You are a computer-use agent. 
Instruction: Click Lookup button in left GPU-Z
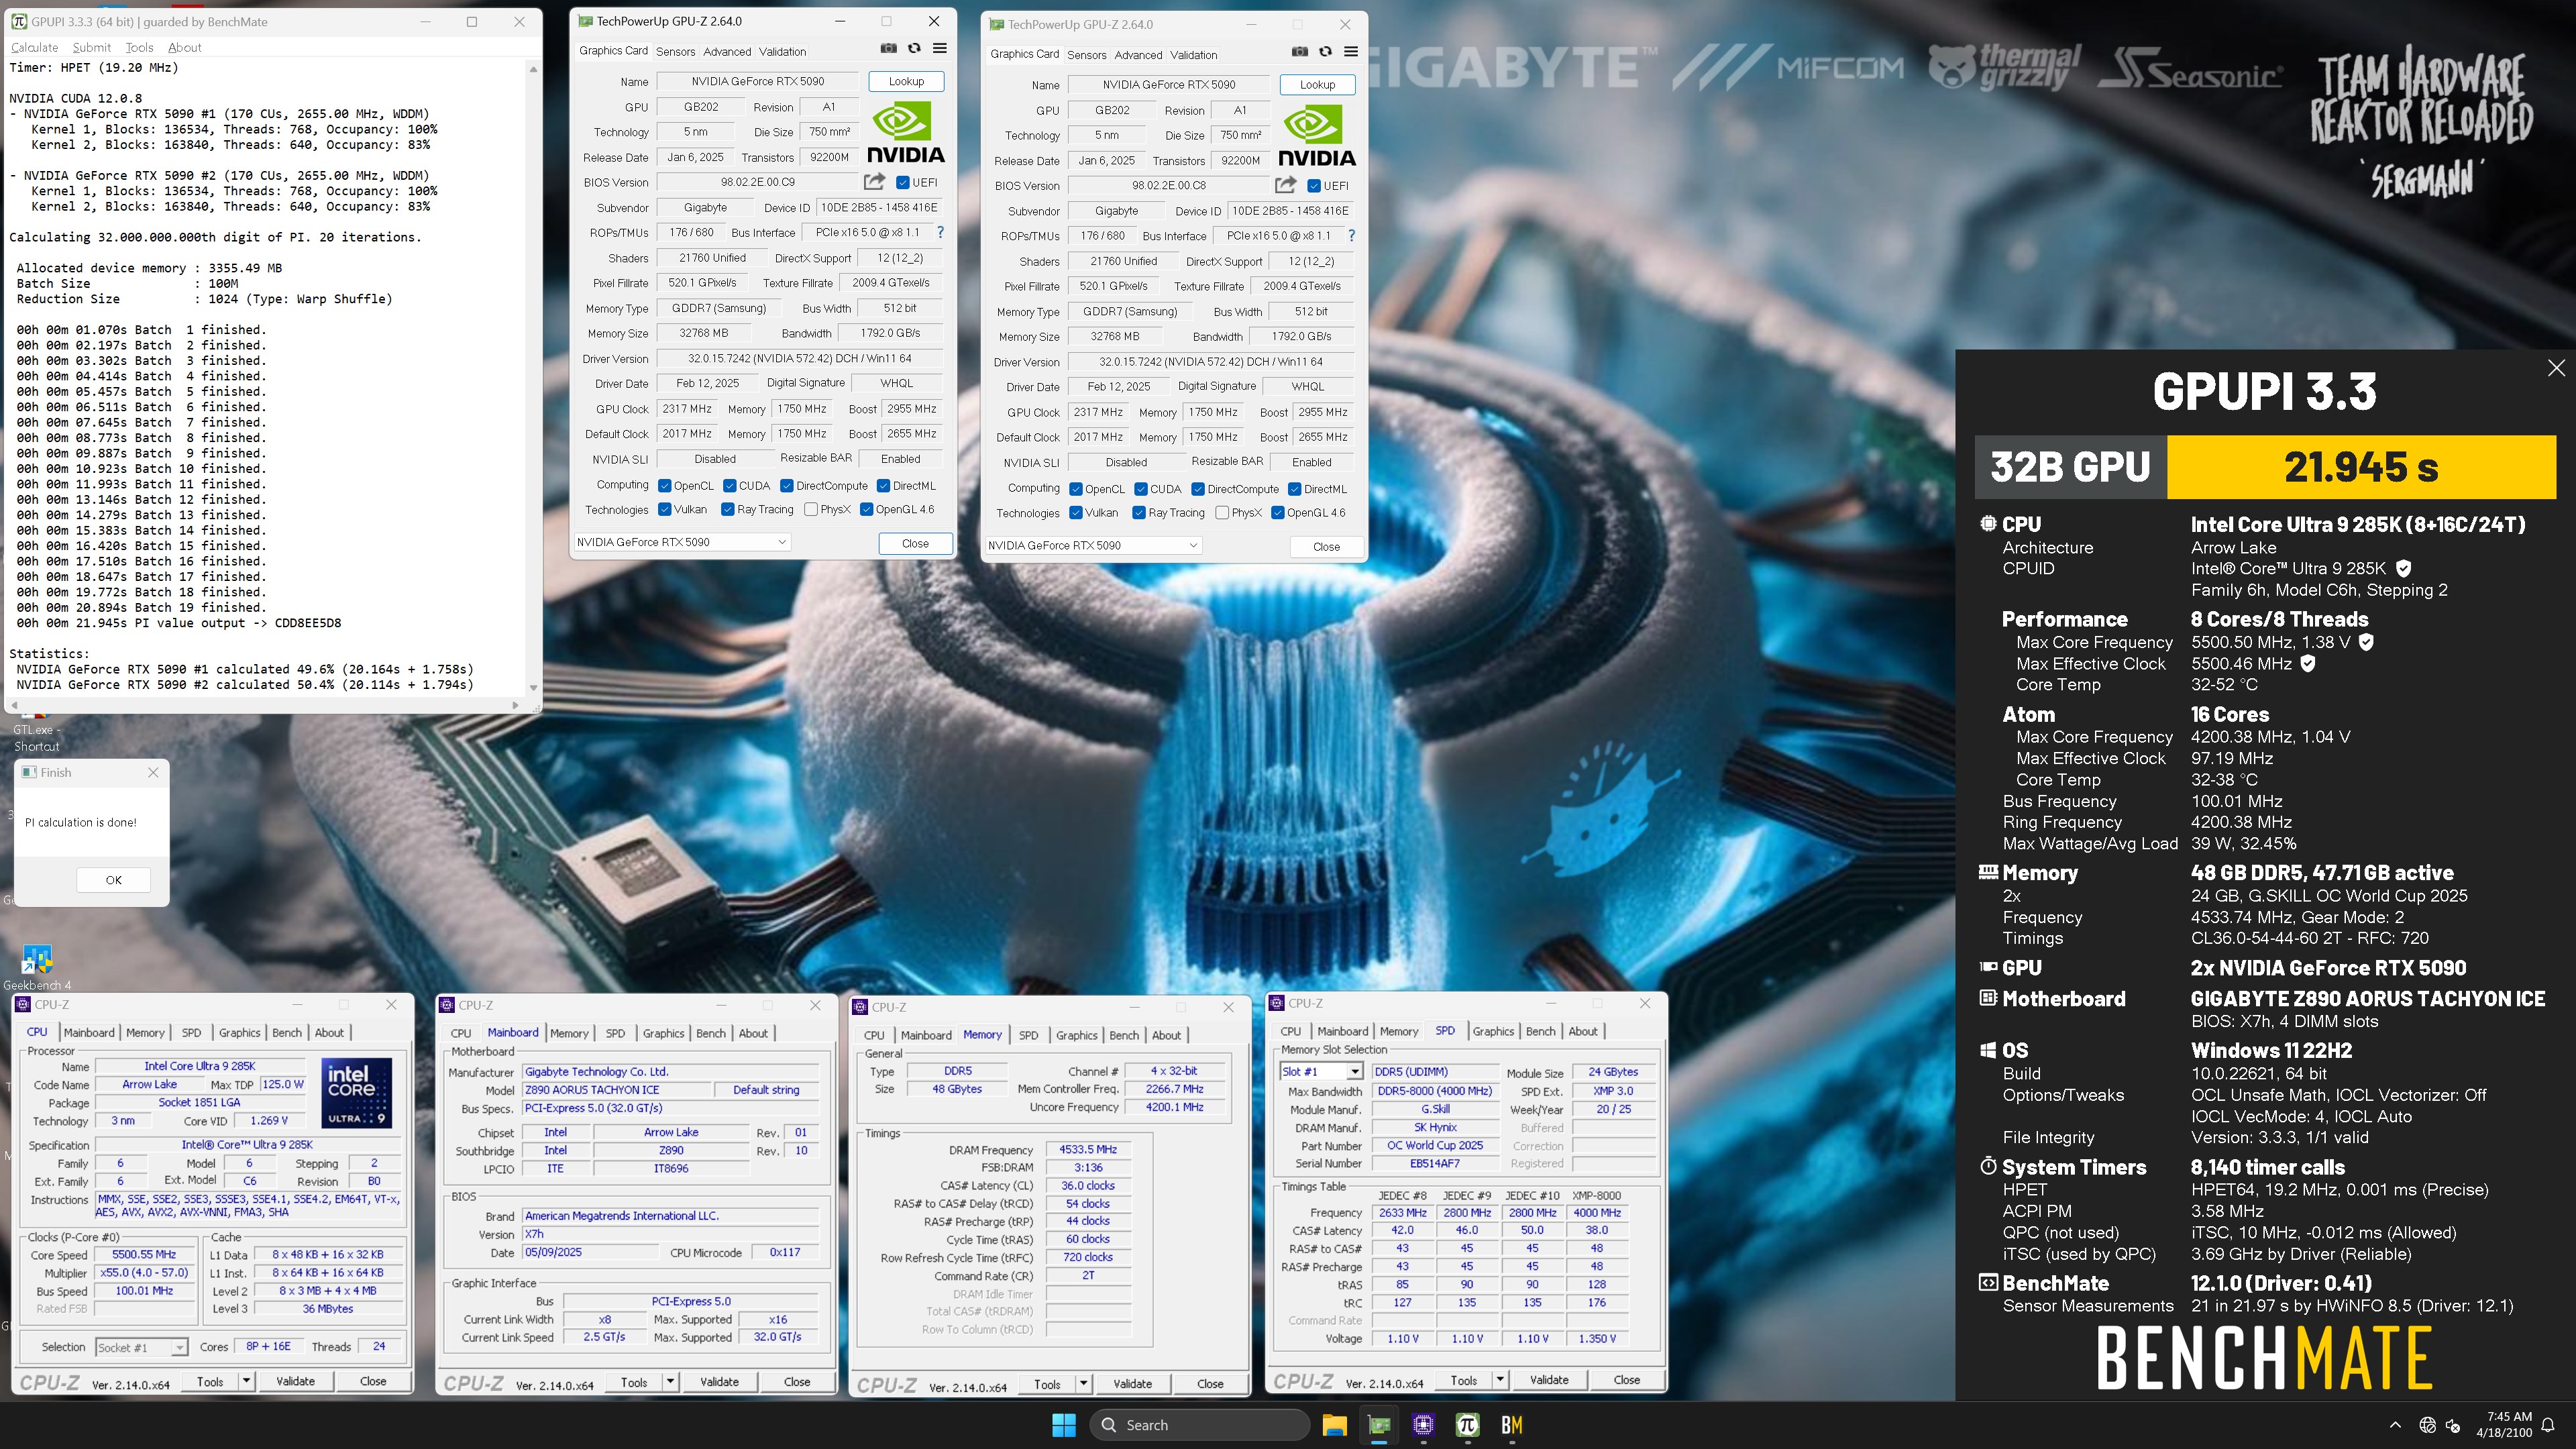point(906,81)
